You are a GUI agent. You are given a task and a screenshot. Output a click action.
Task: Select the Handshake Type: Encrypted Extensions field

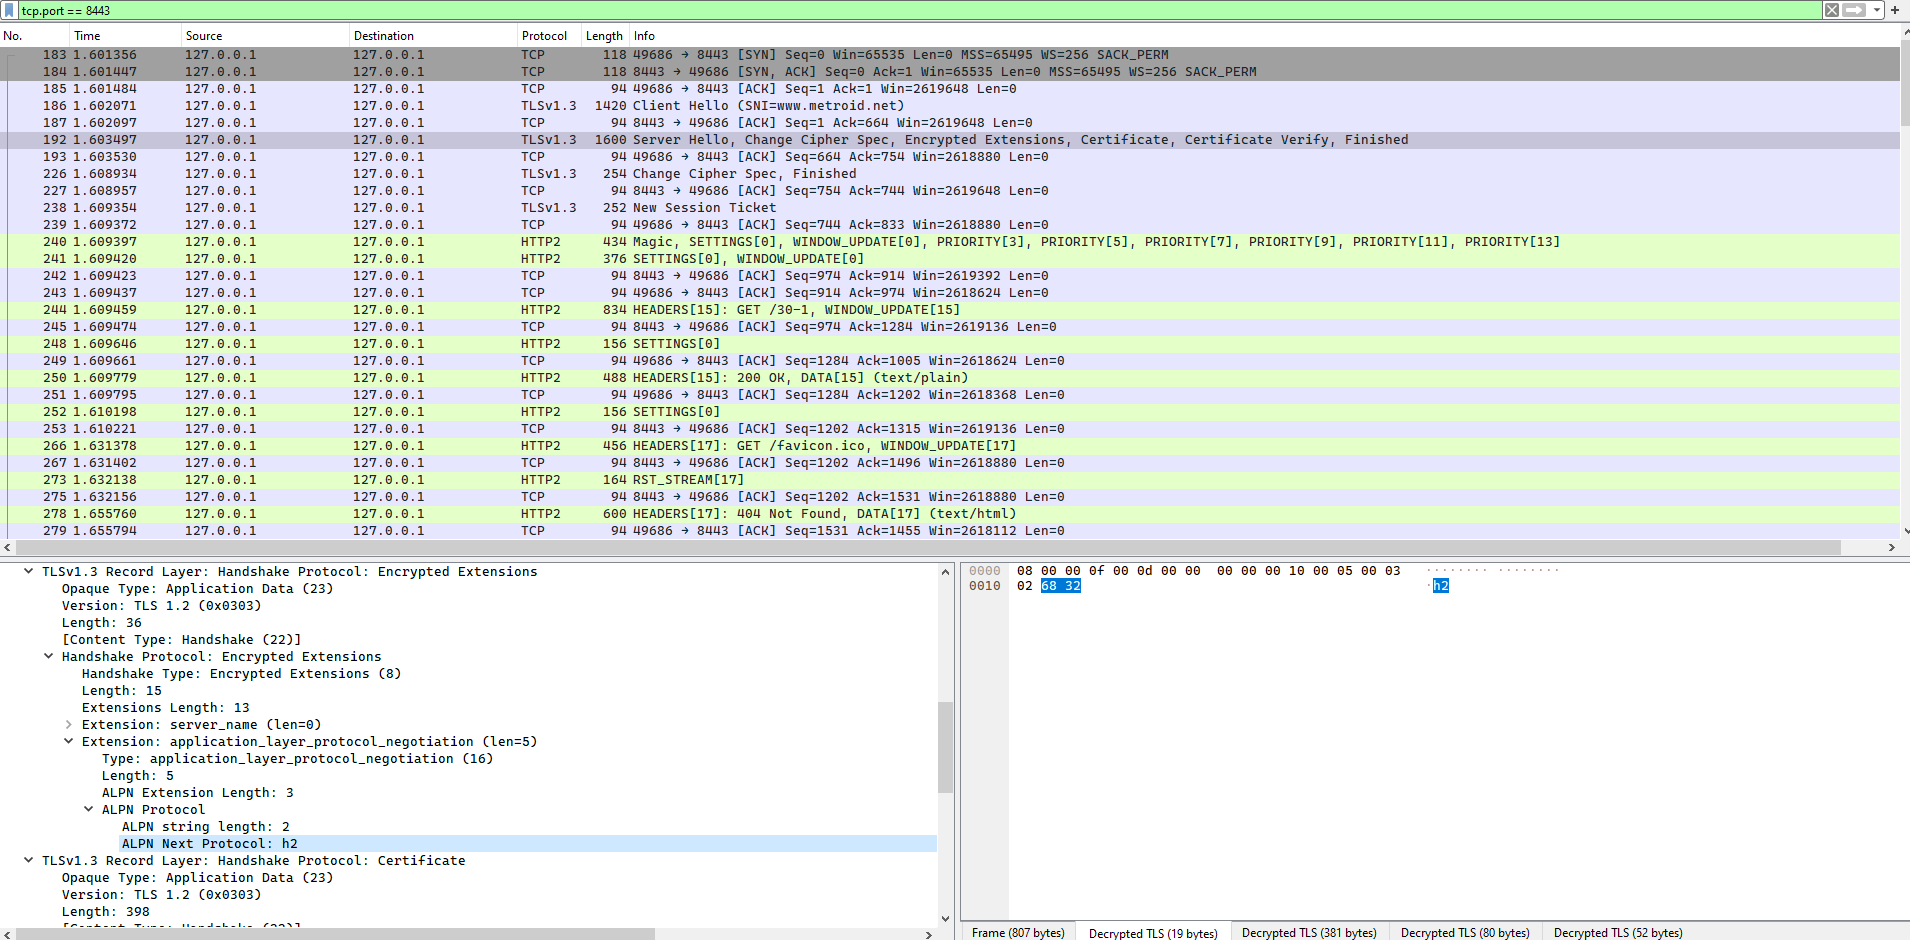coord(241,674)
